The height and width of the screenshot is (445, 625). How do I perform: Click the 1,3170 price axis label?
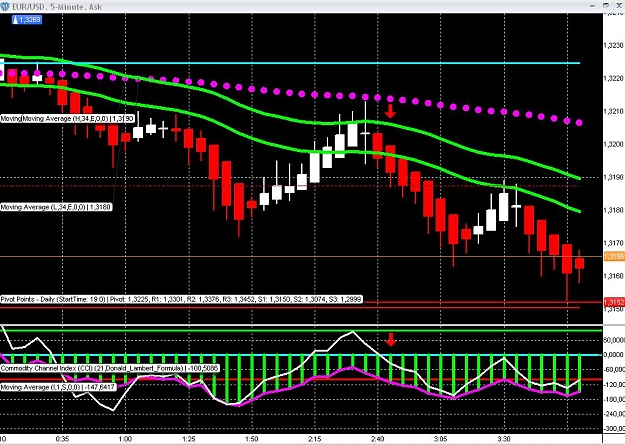click(x=614, y=242)
